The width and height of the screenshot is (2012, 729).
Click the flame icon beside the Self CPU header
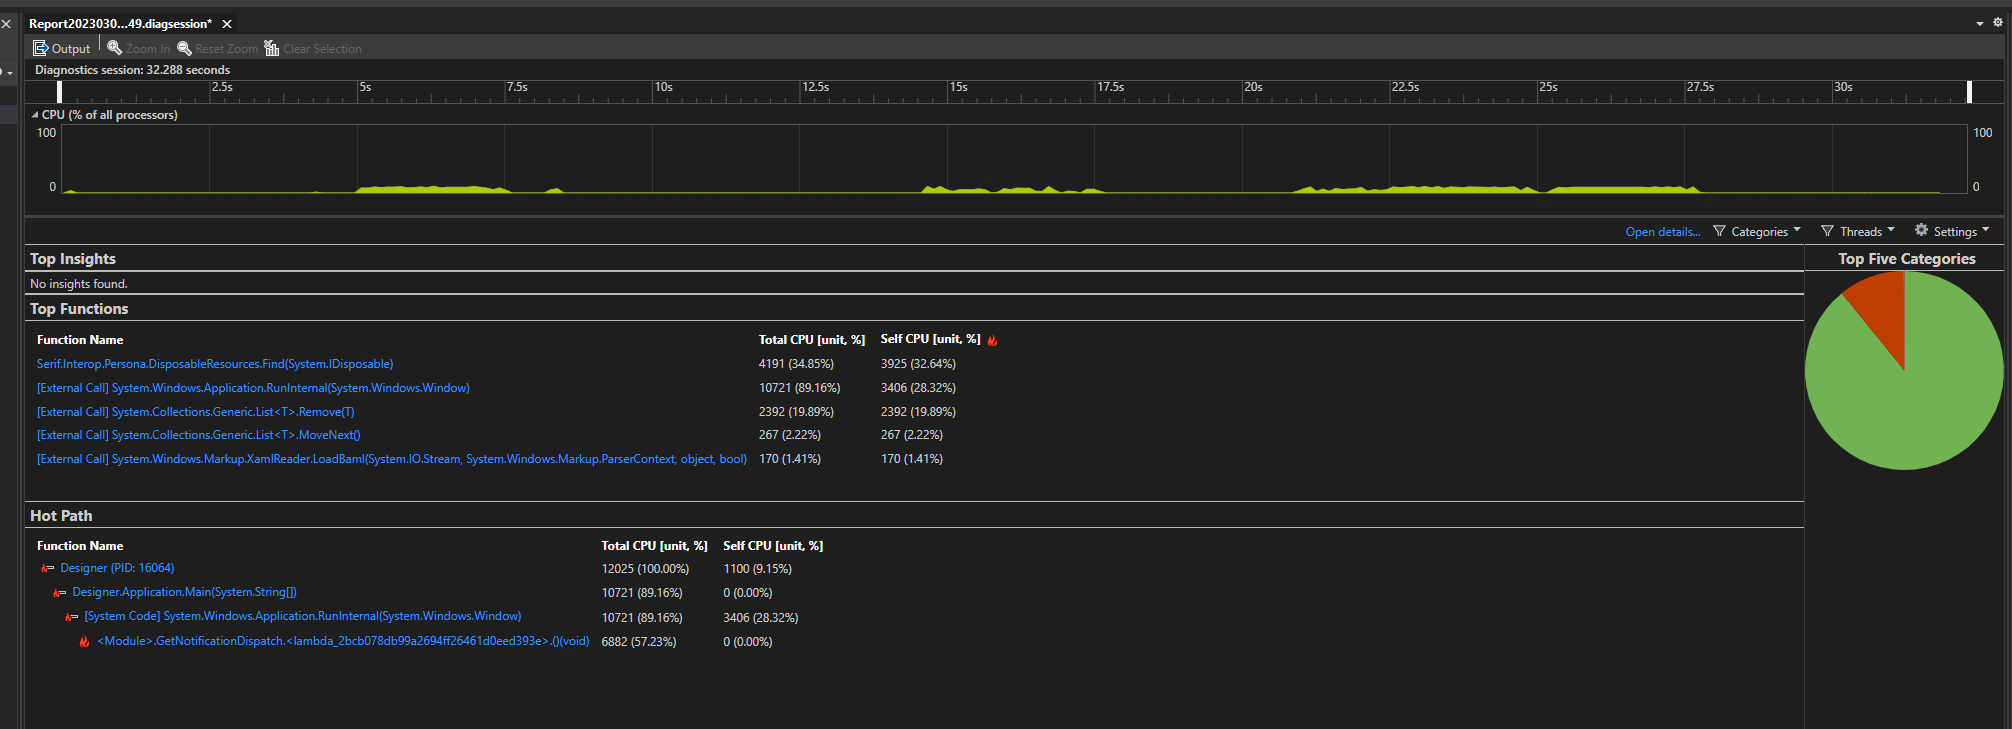[993, 341]
